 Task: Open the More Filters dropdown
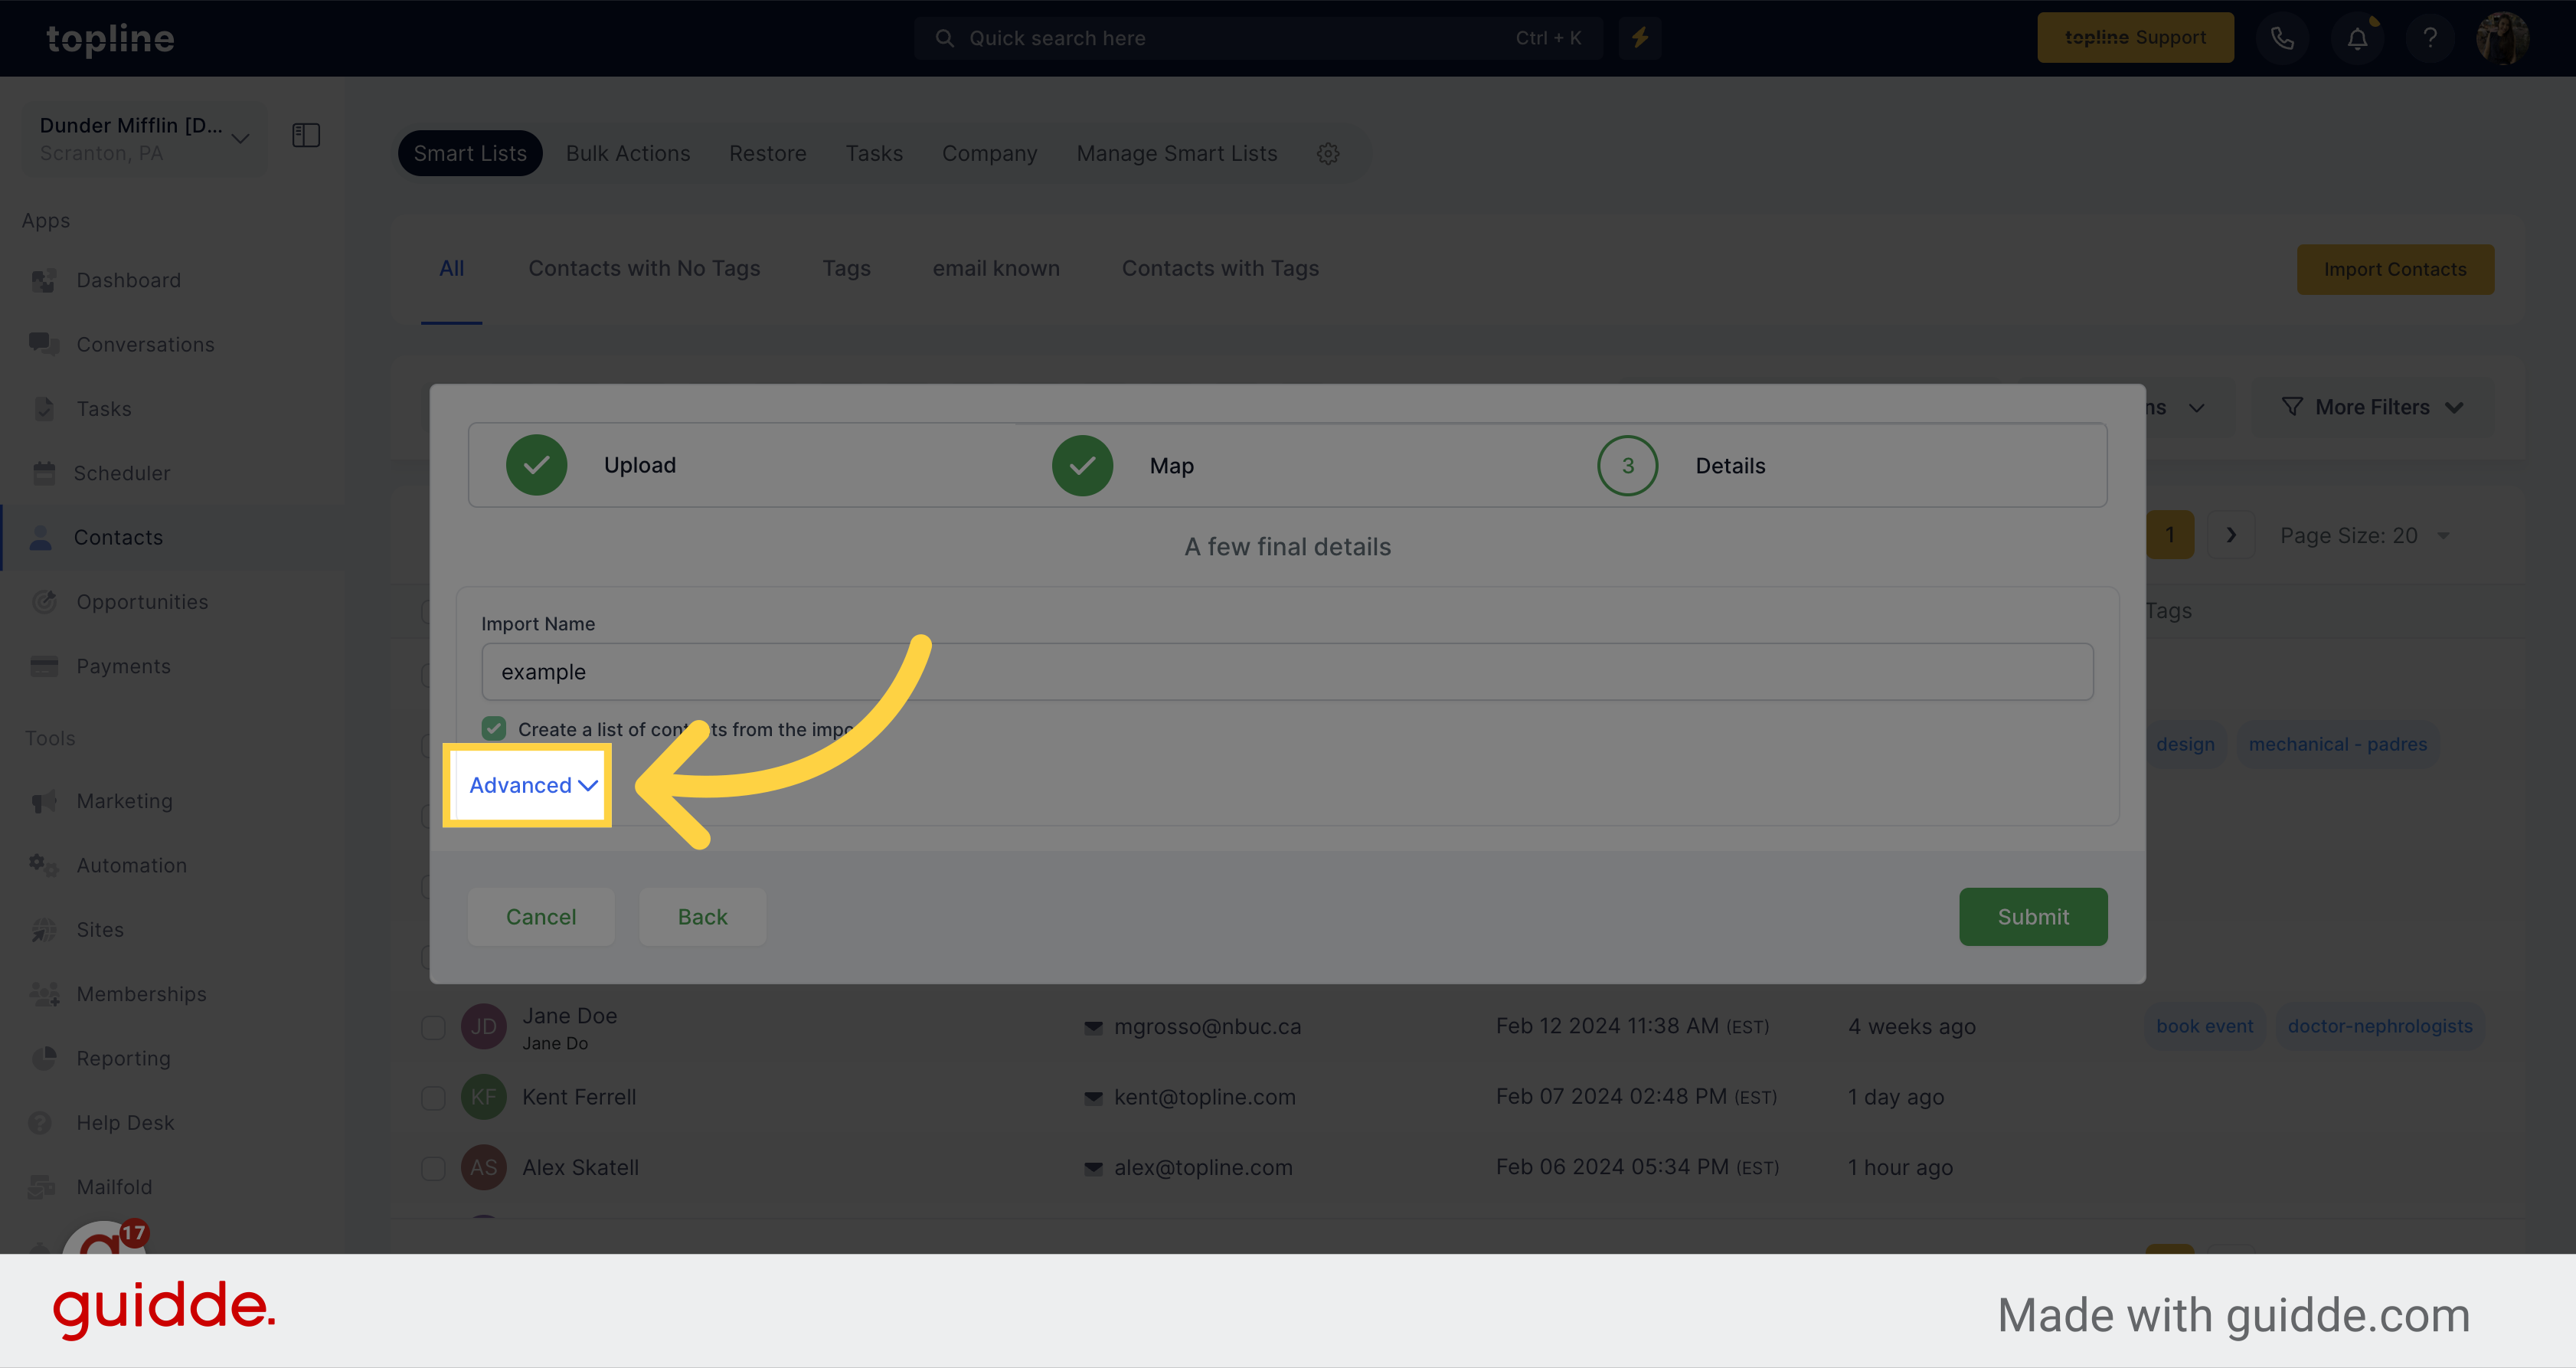pos(2373,405)
